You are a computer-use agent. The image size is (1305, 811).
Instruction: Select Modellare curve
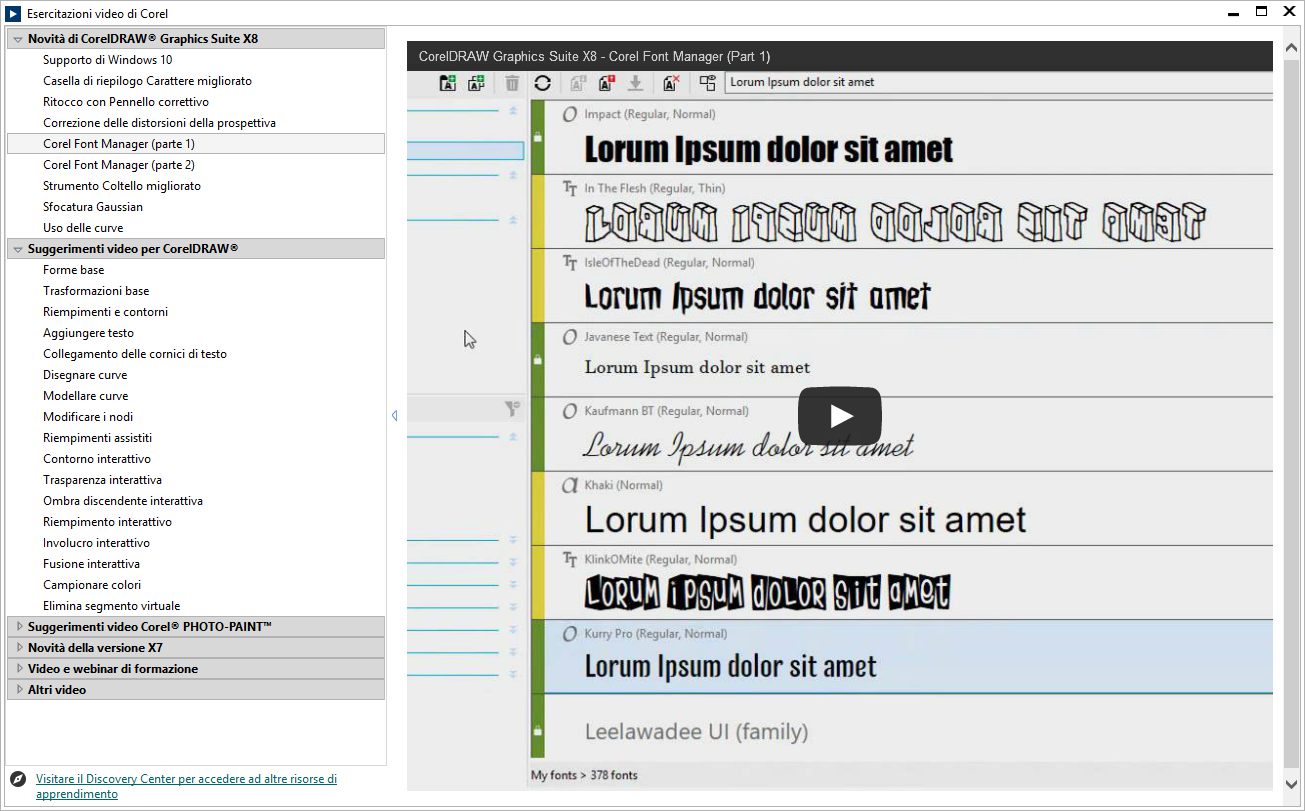click(x=86, y=396)
